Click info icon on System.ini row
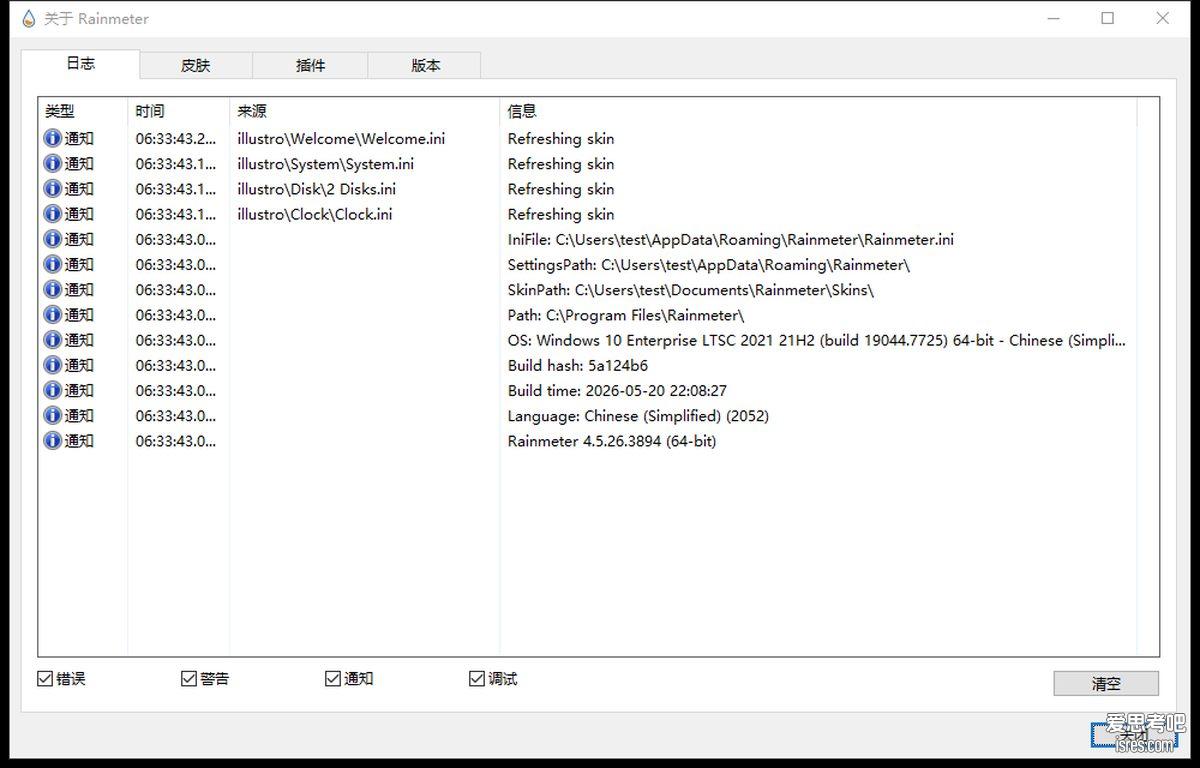 (x=53, y=163)
